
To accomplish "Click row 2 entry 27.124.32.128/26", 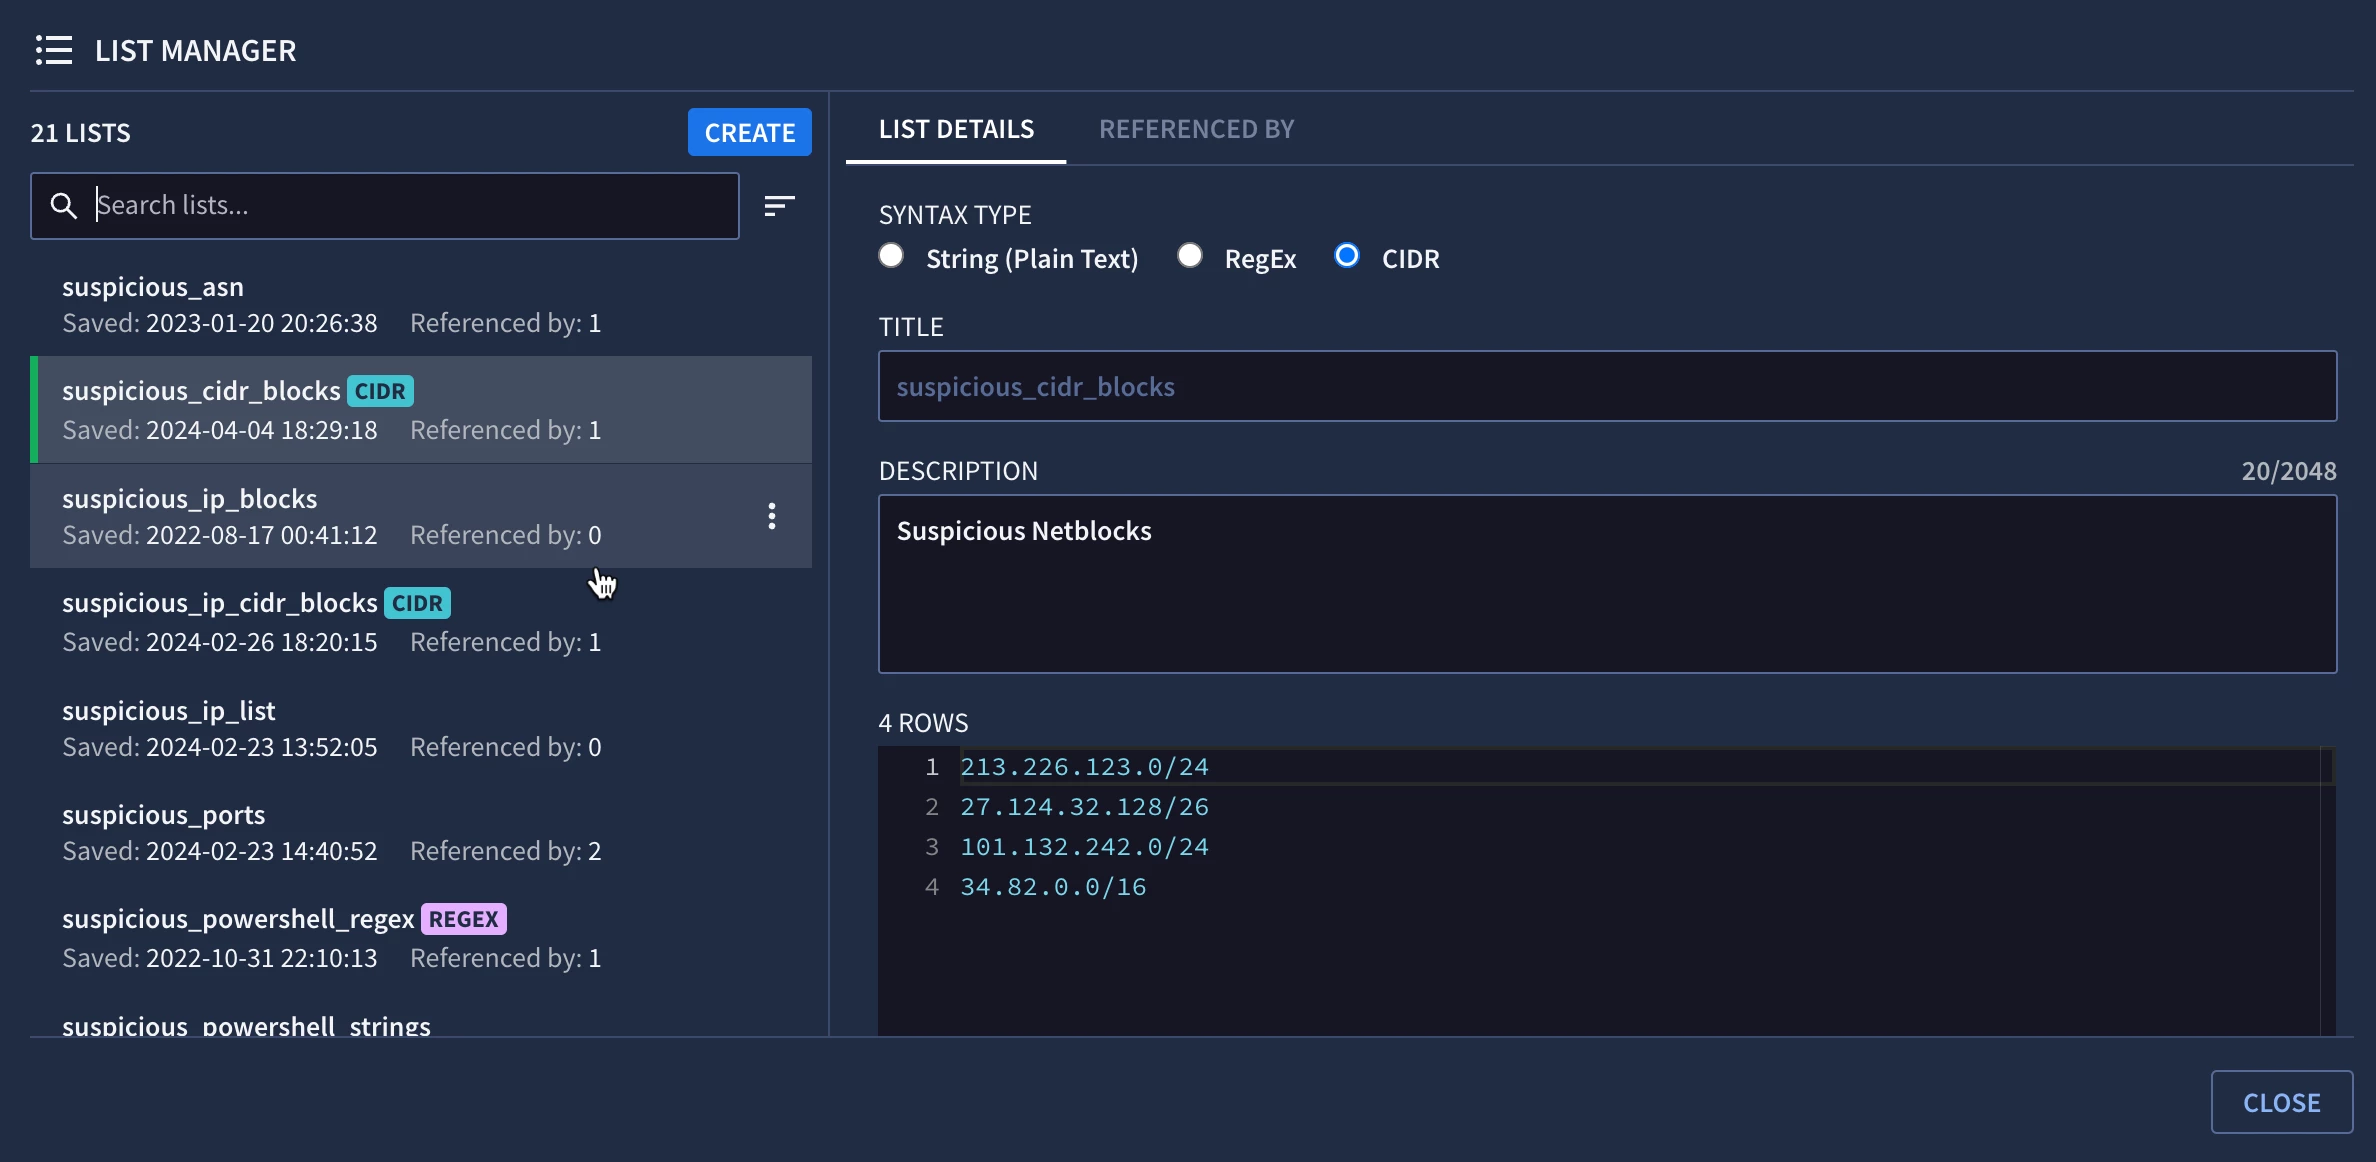I will click(x=1084, y=807).
